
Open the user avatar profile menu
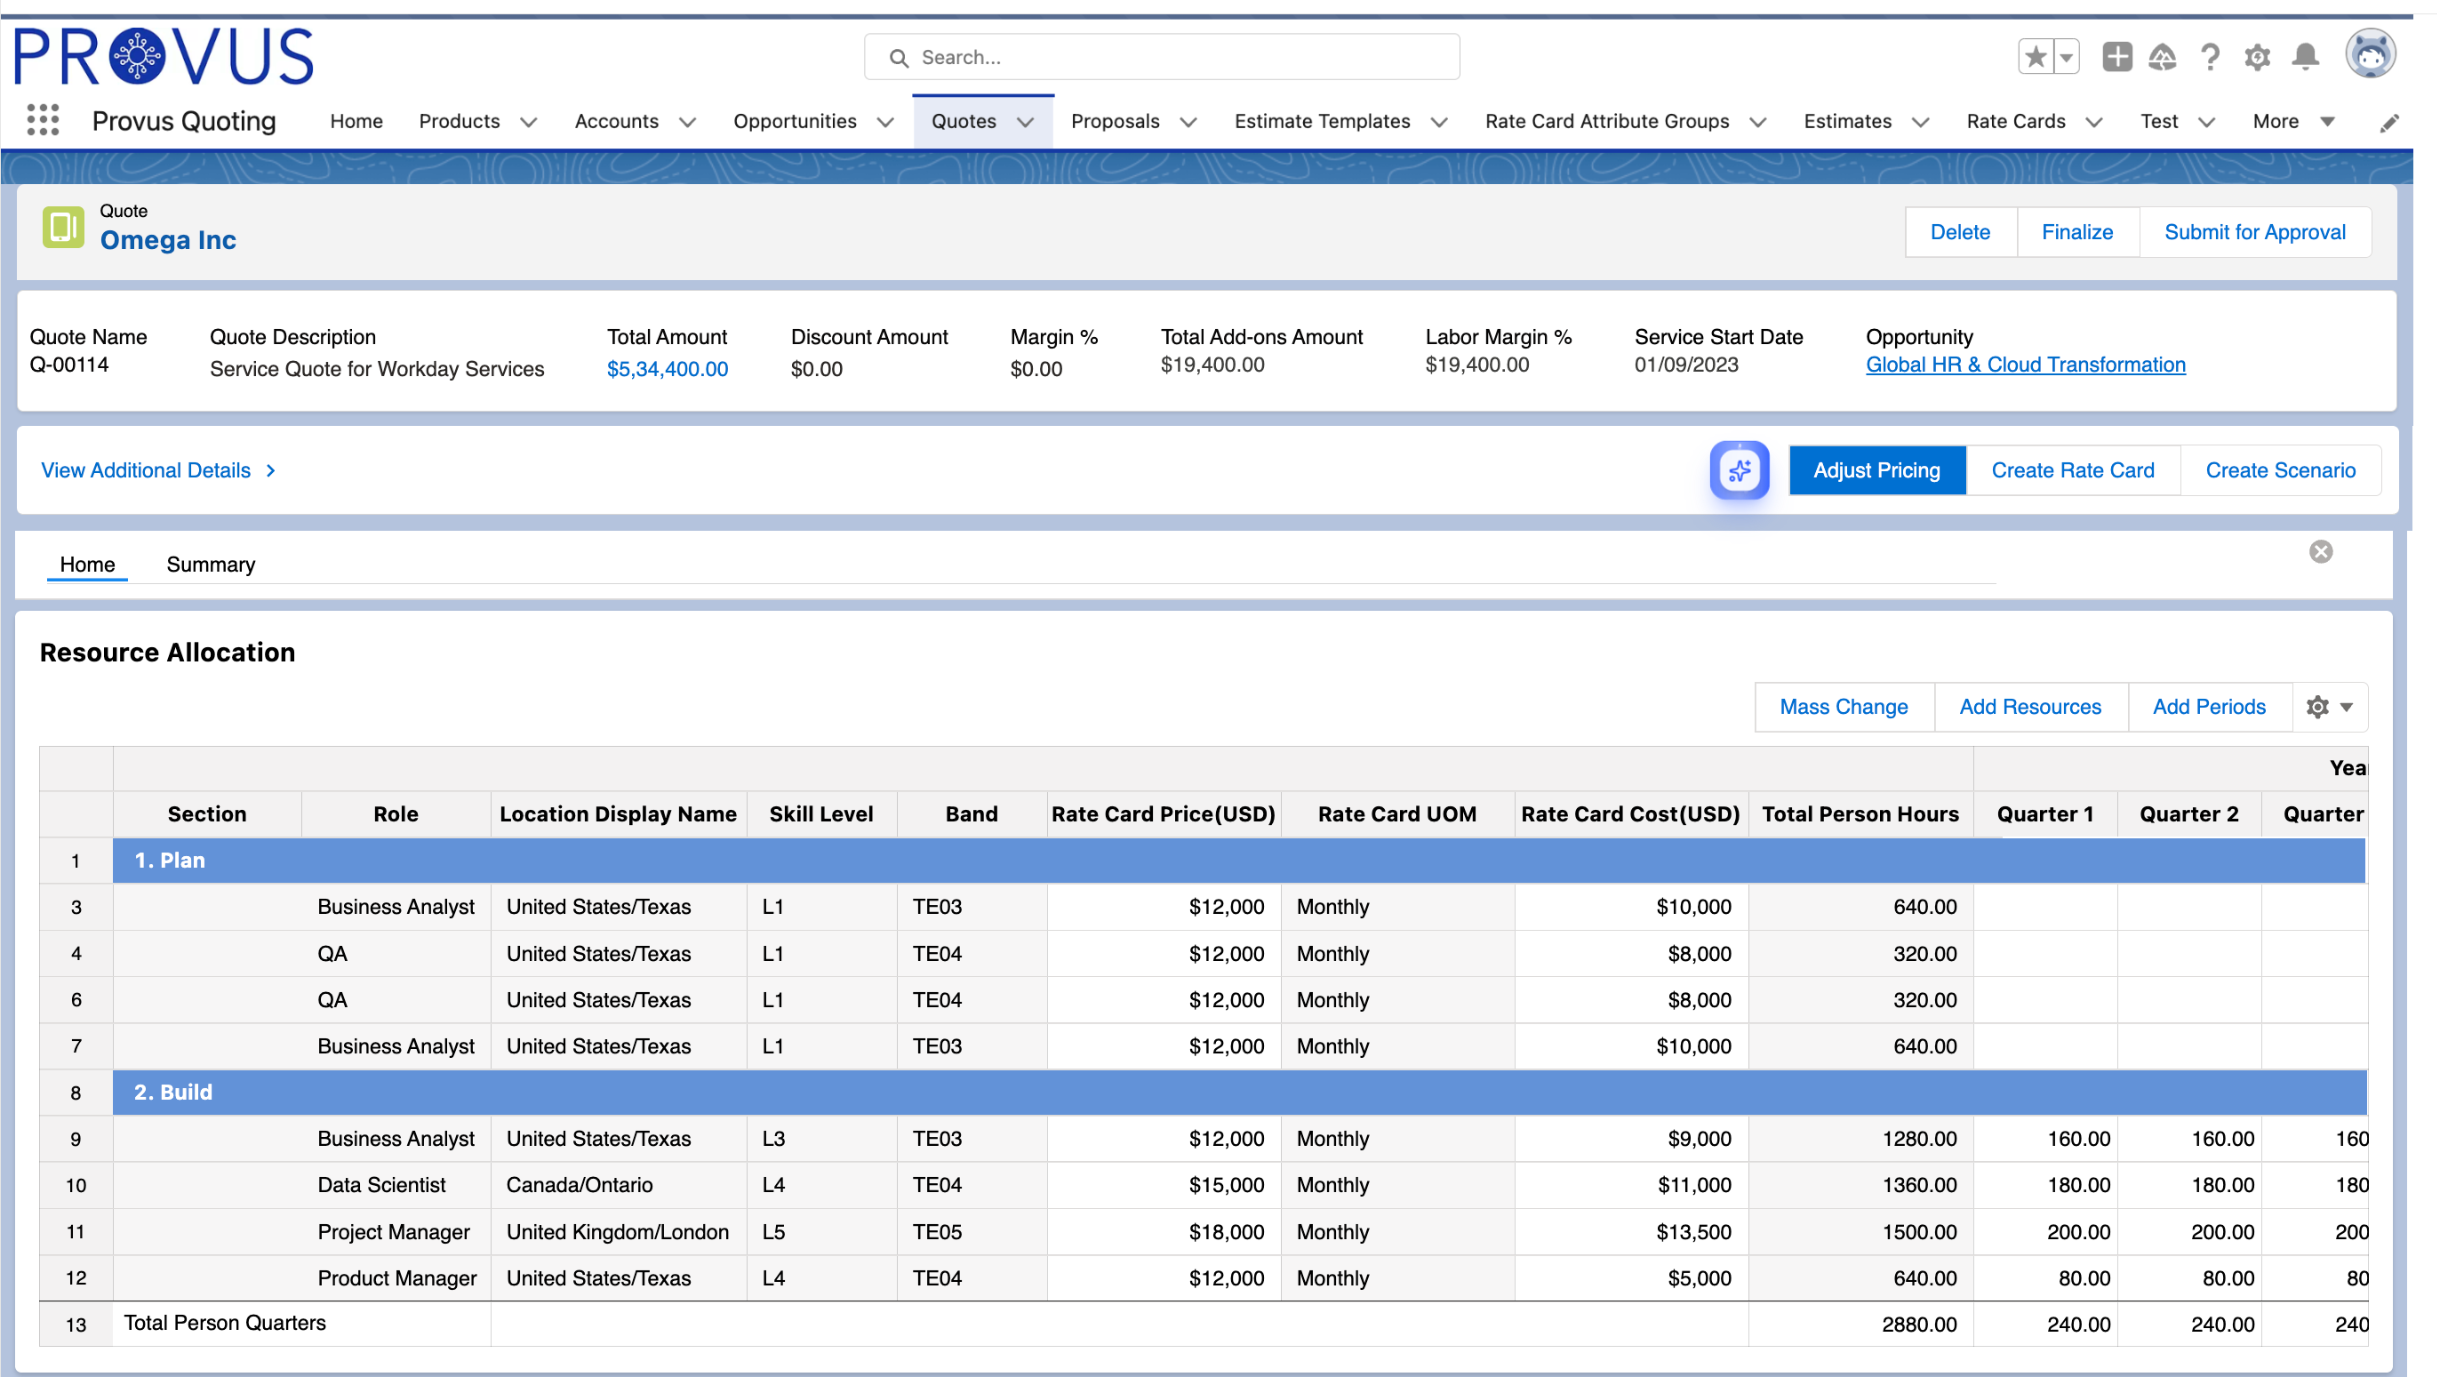[x=2370, y=54]
